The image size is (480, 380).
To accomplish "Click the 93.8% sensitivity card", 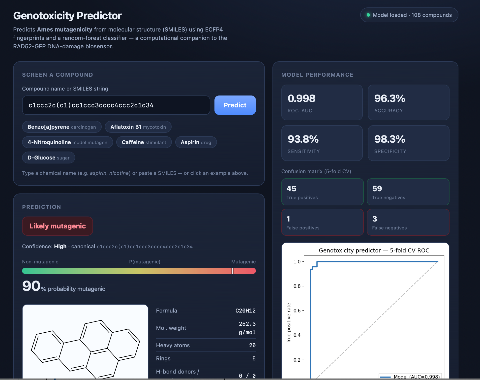I will coord(322,143).
